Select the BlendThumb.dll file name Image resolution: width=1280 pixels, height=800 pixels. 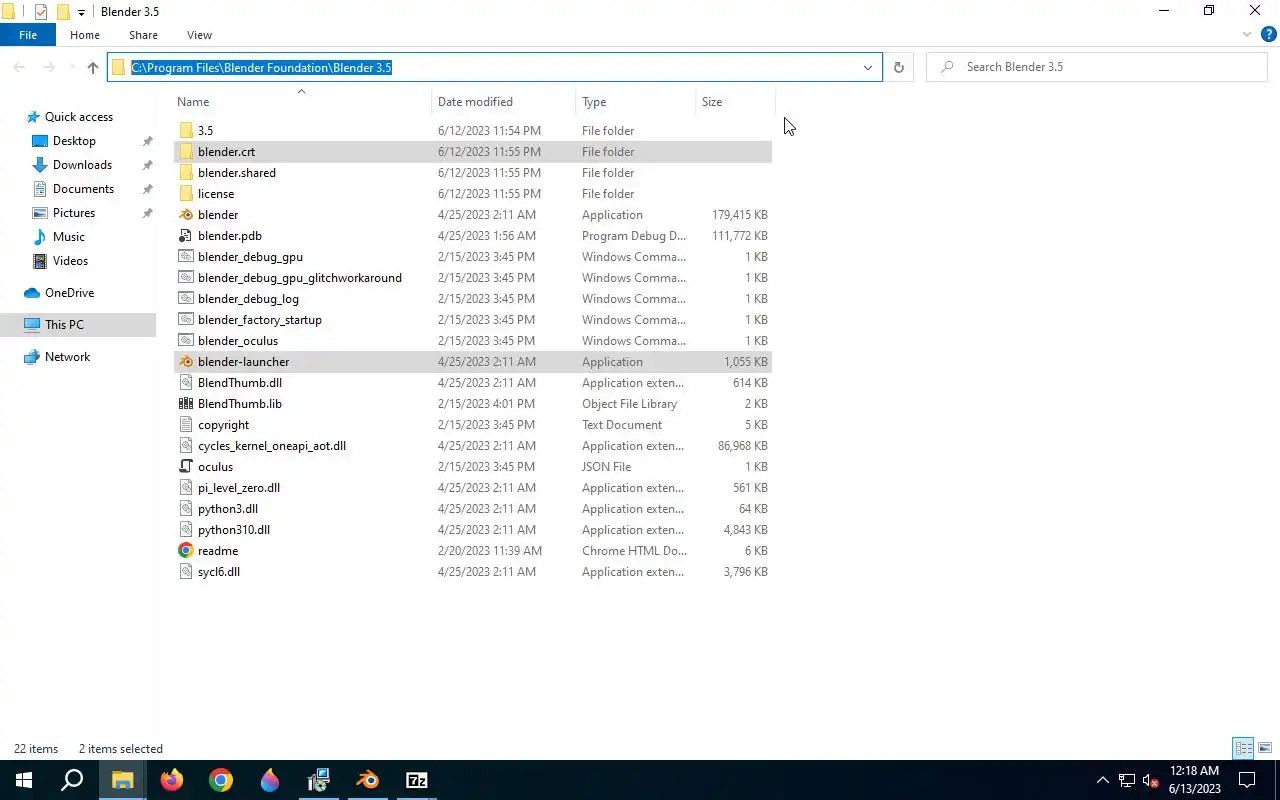pos(240,383)
